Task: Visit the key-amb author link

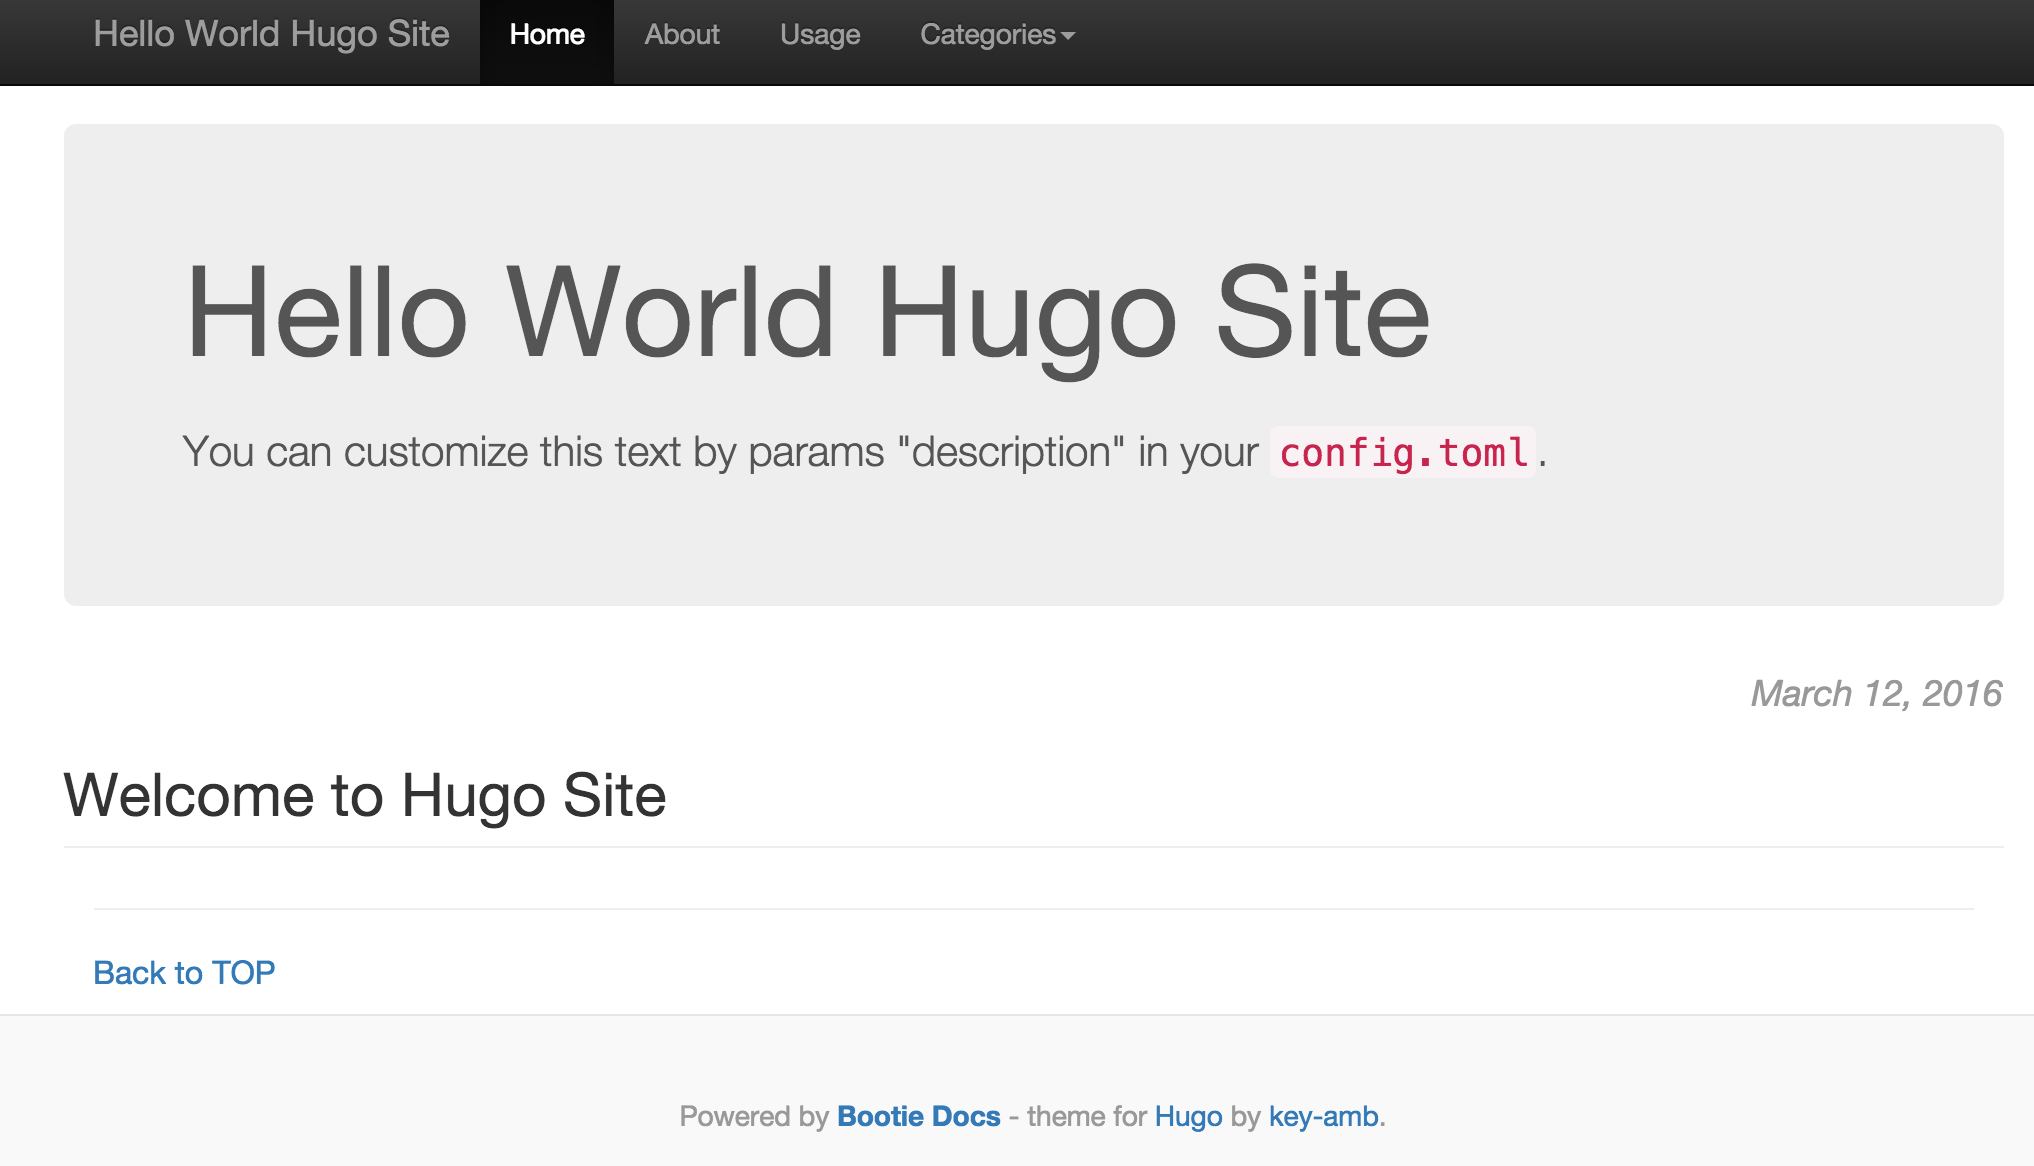Action: pos(1323,1116)
